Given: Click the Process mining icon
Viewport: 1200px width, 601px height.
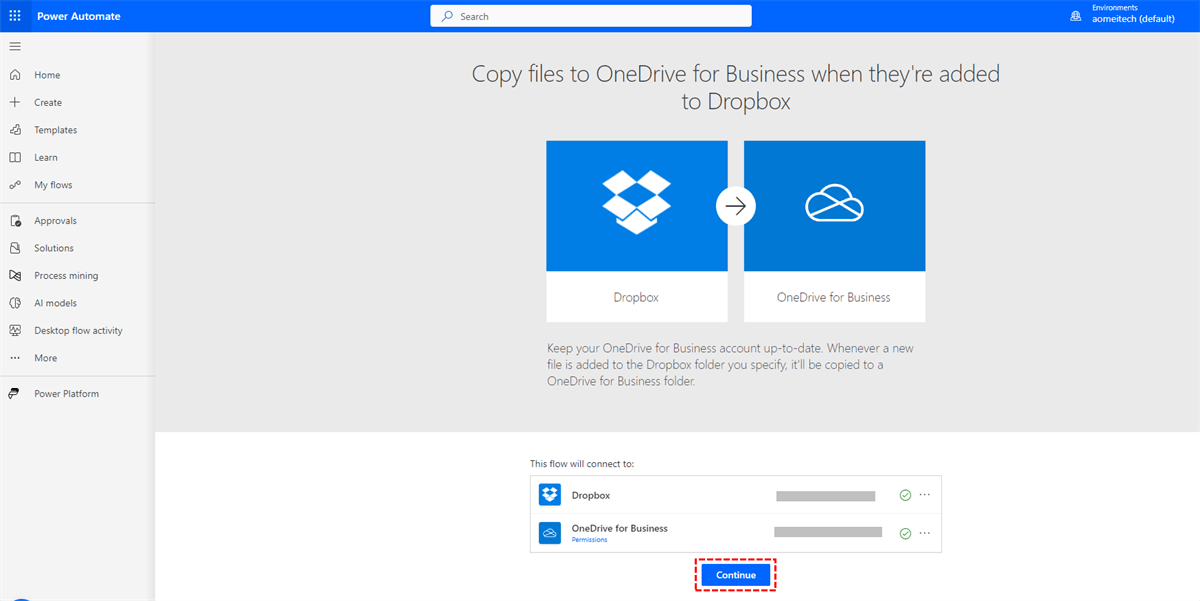Looking at the screenshot, I should (14, 275).
